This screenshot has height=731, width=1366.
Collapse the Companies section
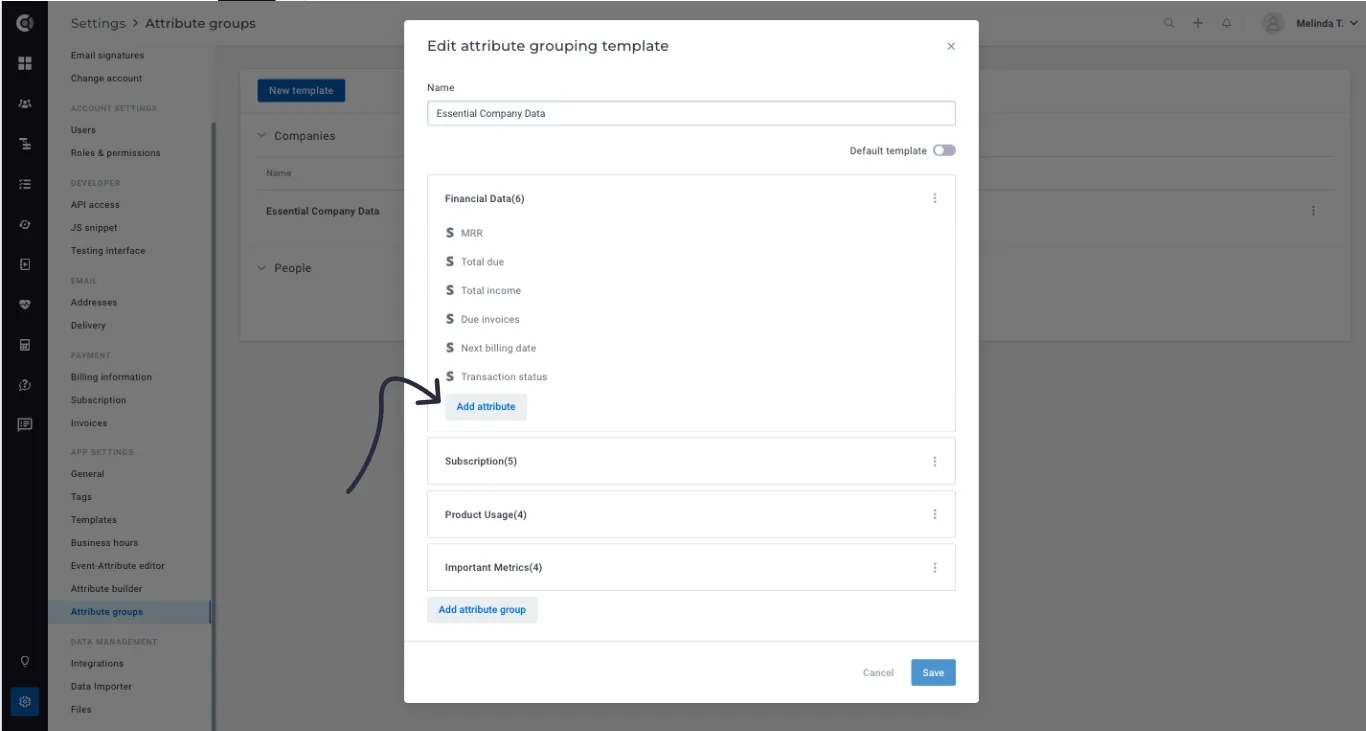[262, 136]
